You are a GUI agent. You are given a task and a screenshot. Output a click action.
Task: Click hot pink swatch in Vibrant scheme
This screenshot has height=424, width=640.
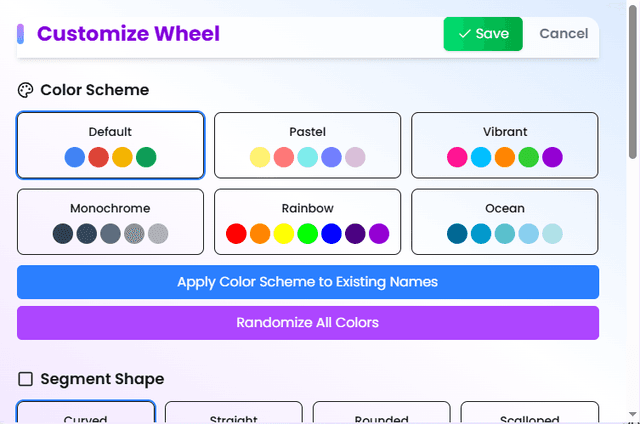(x=457, y=157)
